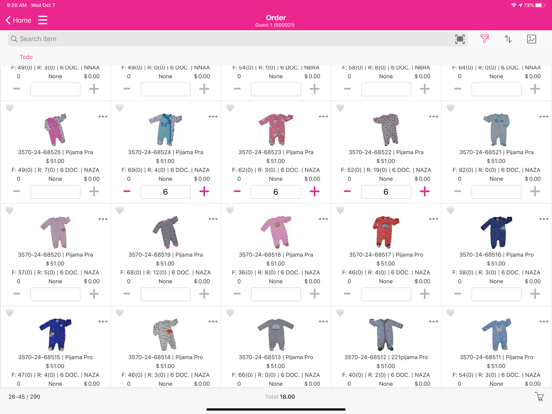The image size is (552, 414).
Task: Check Wi-Fi indicator in status bar
Action: click(x=514, y=5)
